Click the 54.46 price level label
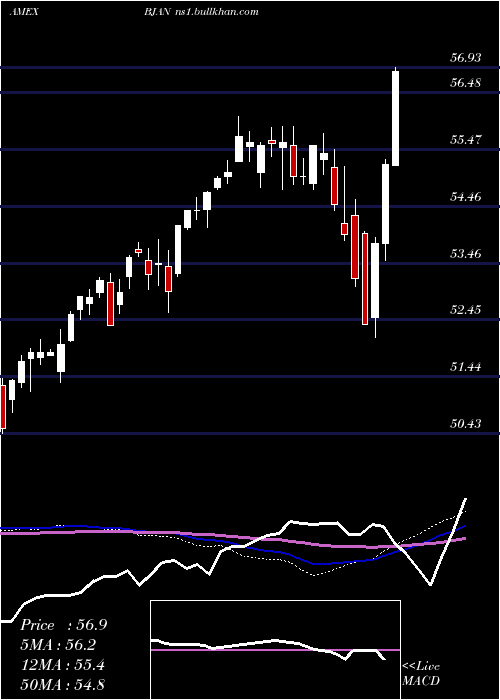Viewport: 500px width, 700px height. tap(466, 196)
